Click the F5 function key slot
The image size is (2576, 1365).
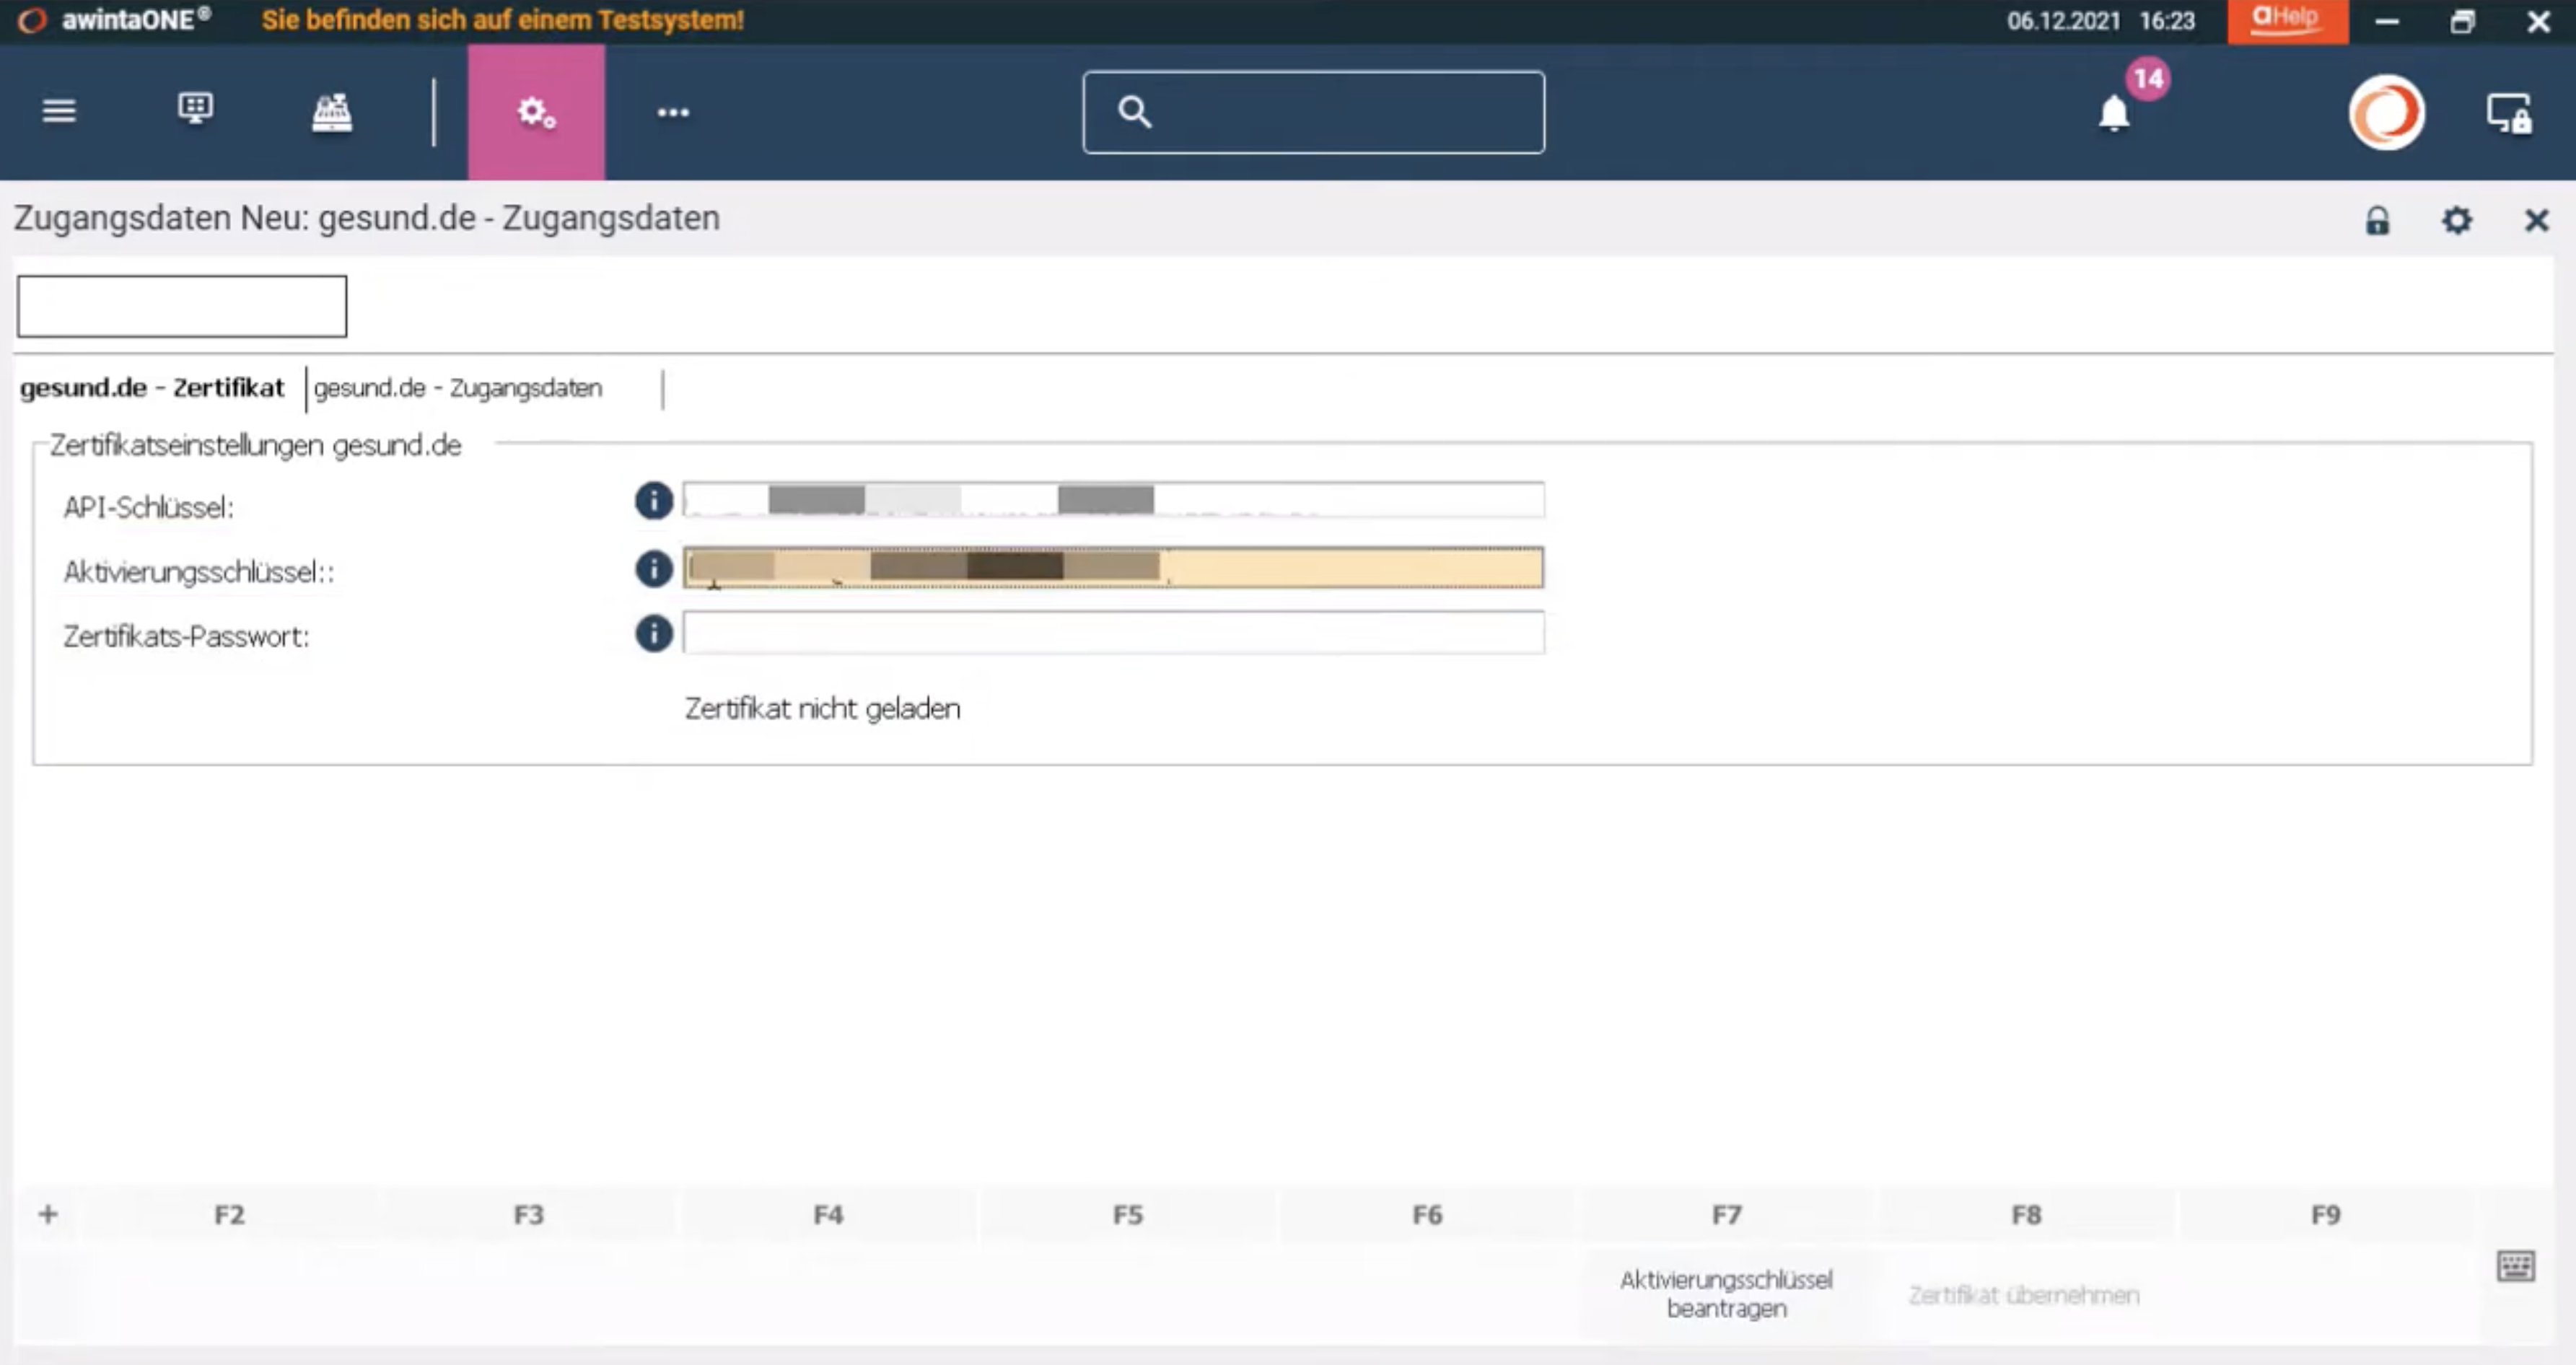[1128, 1215]
